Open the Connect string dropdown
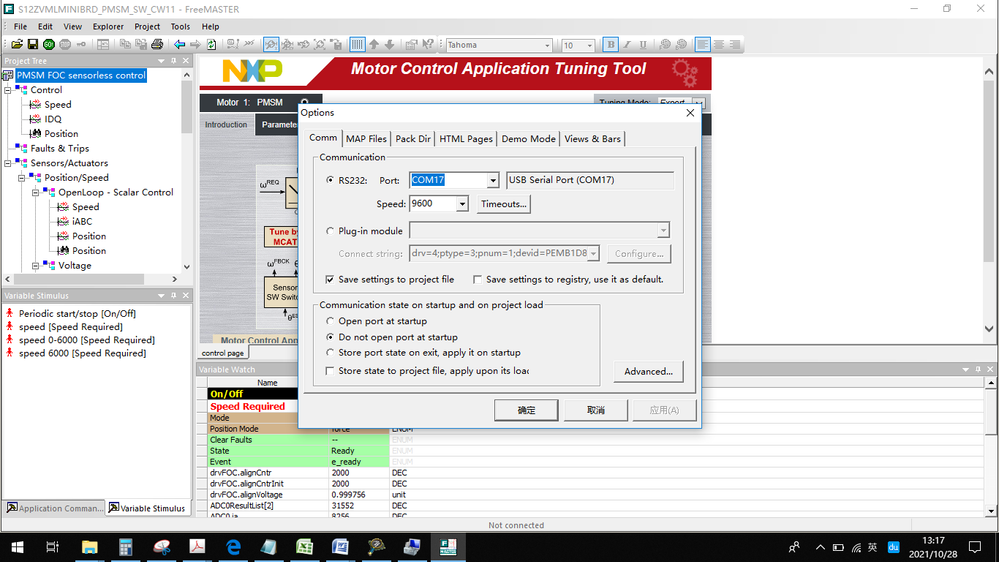 [593, 253]
